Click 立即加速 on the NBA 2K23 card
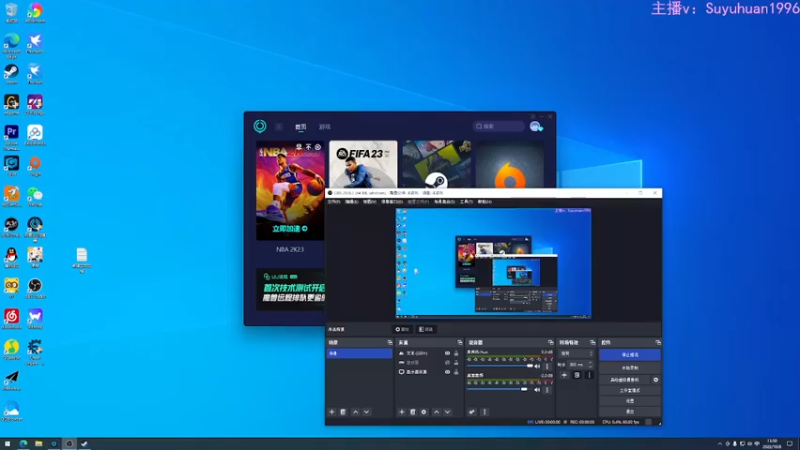800x450 pixels. pyautogui.click(x=289, y=229)
